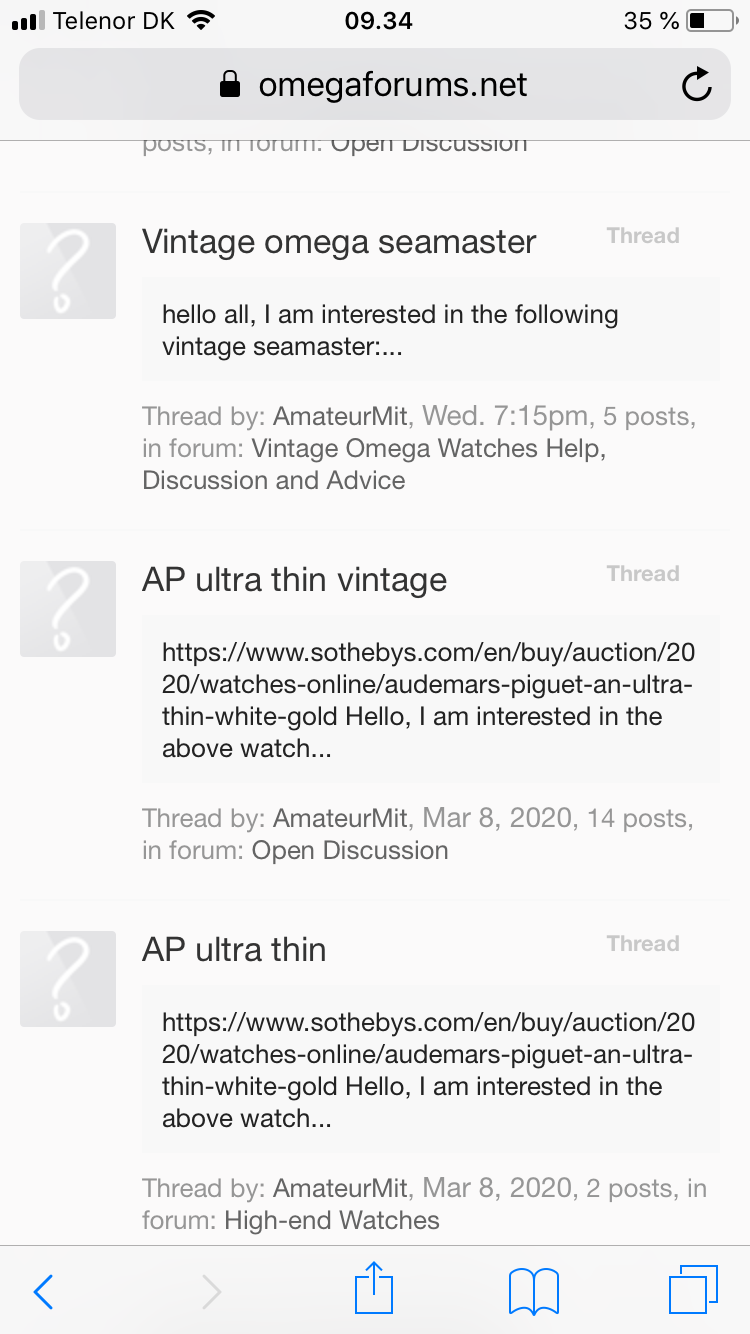Tap avatar placeholder beside AP ultra thin vintage
Viewport: 750px width, 1334px height.
68,609
